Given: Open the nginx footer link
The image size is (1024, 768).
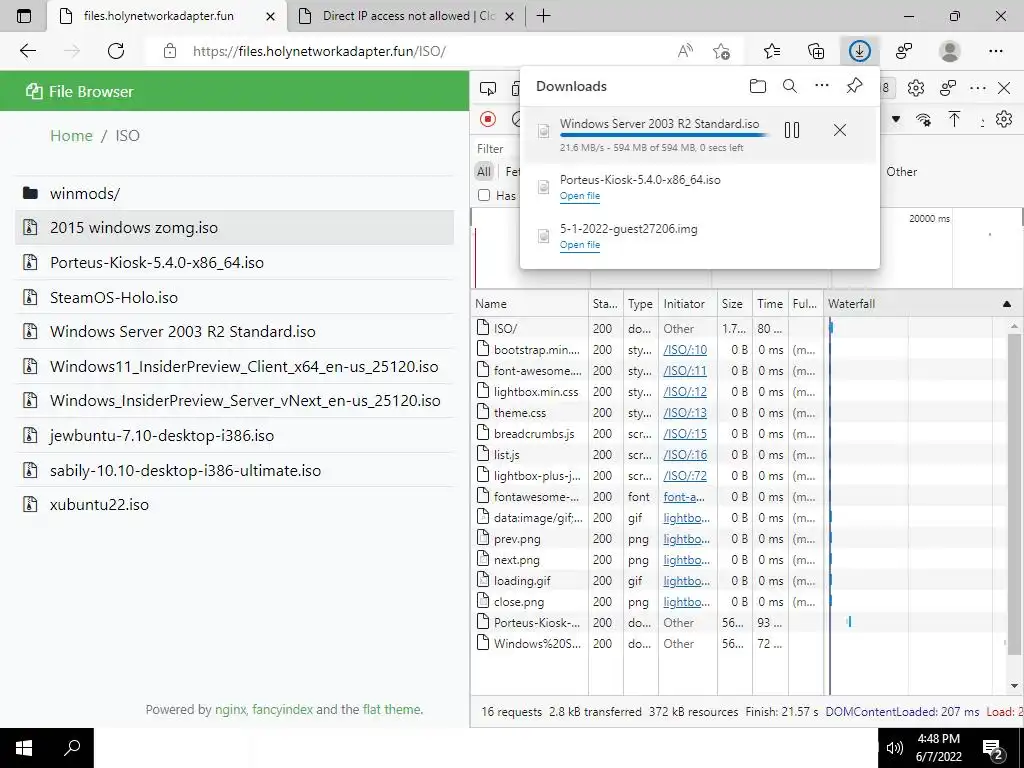Looking at the screenshot, I should point(231,709).
